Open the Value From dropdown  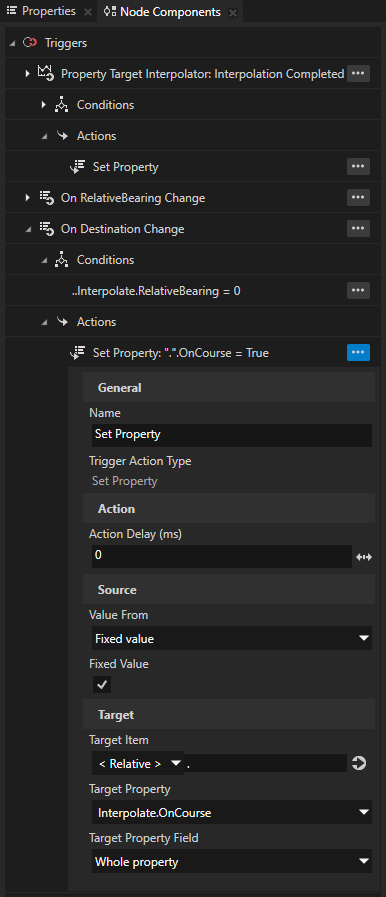point(232,638)
